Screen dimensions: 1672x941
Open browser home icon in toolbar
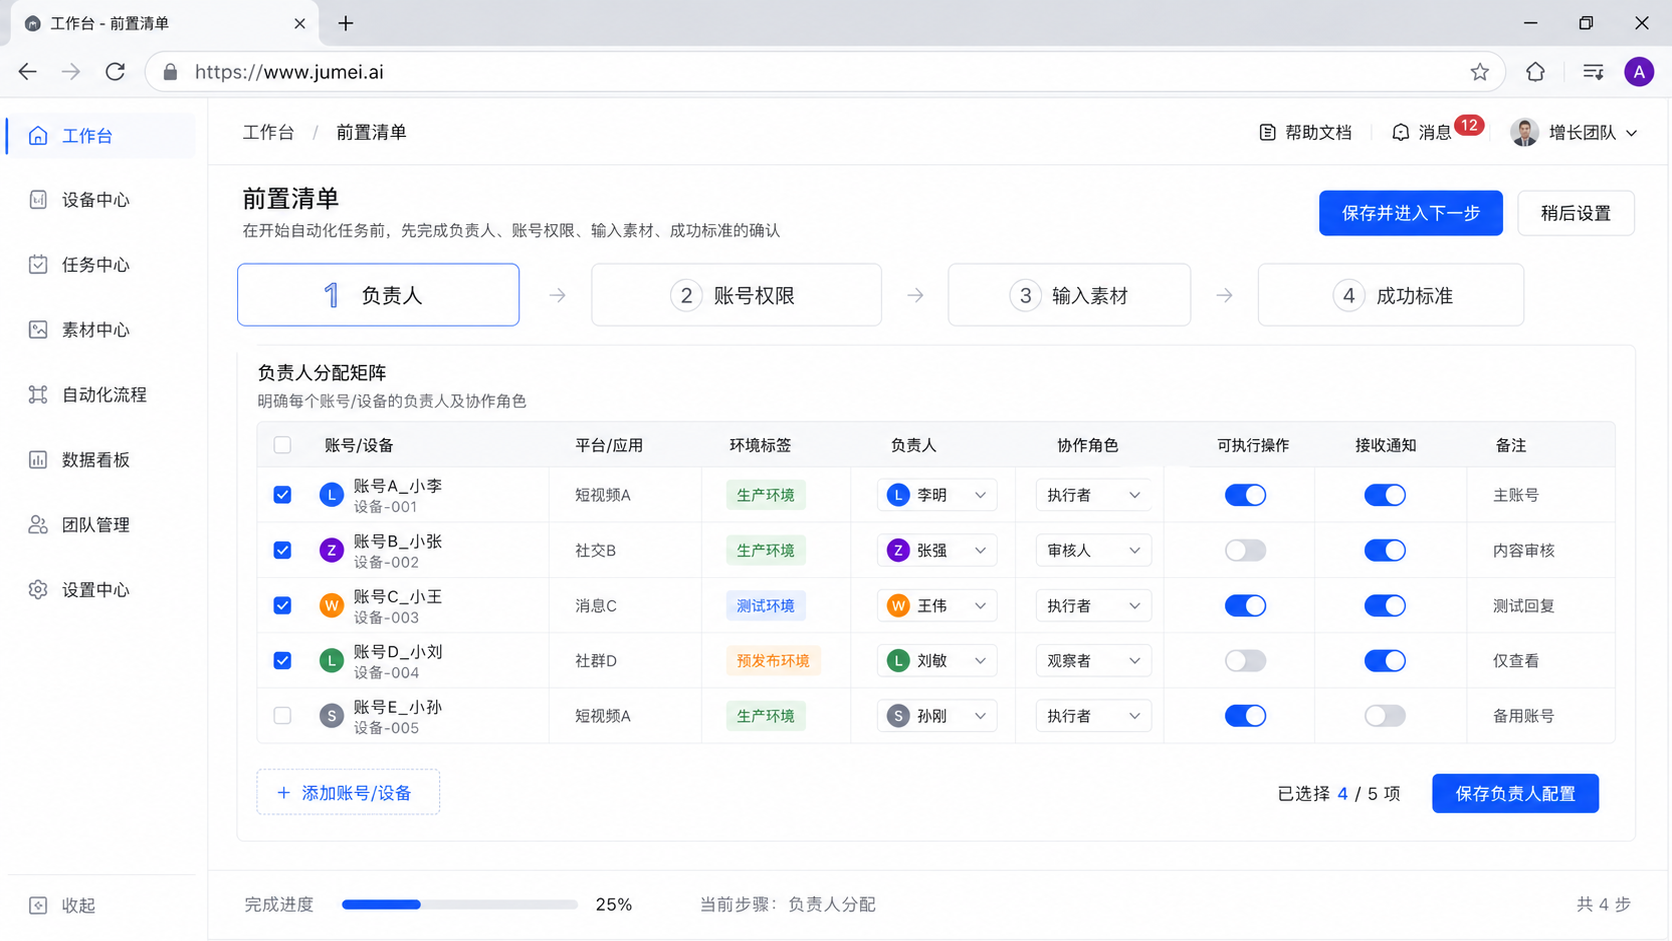pos(1536,72)
